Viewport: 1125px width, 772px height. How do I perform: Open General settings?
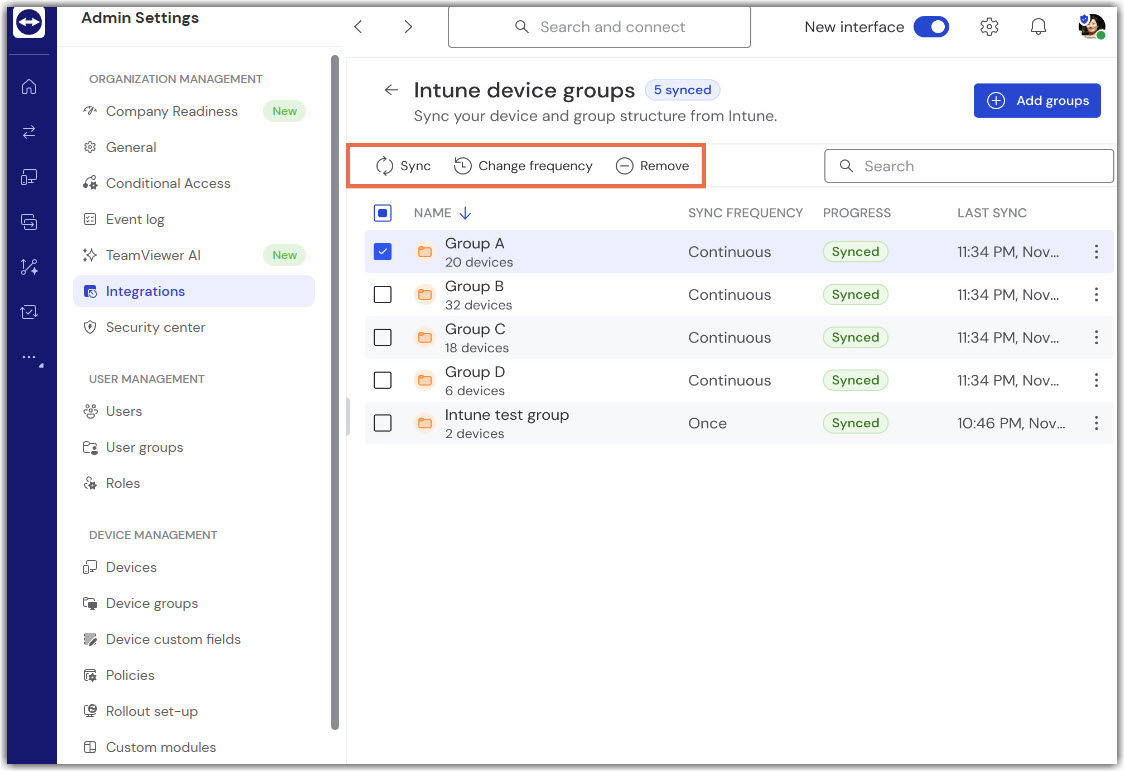click(x=194, y=147)
